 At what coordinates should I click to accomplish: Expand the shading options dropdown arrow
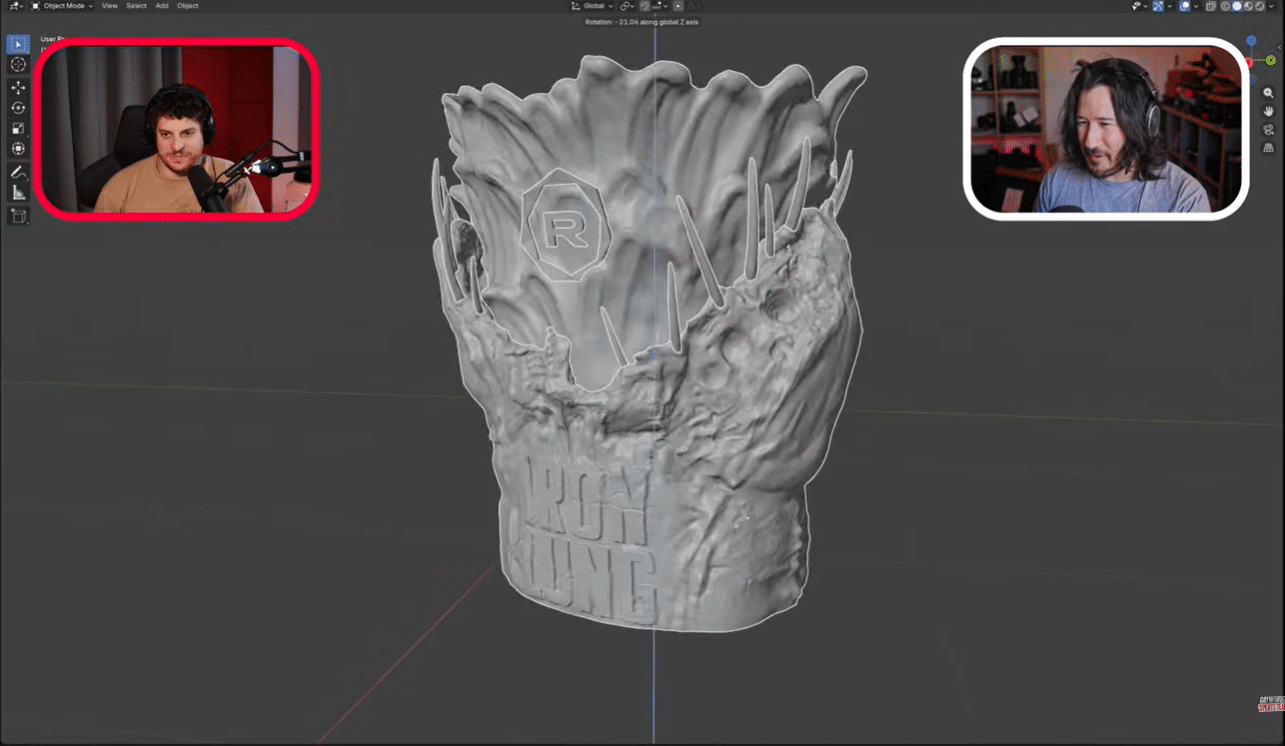(1271, 5)
